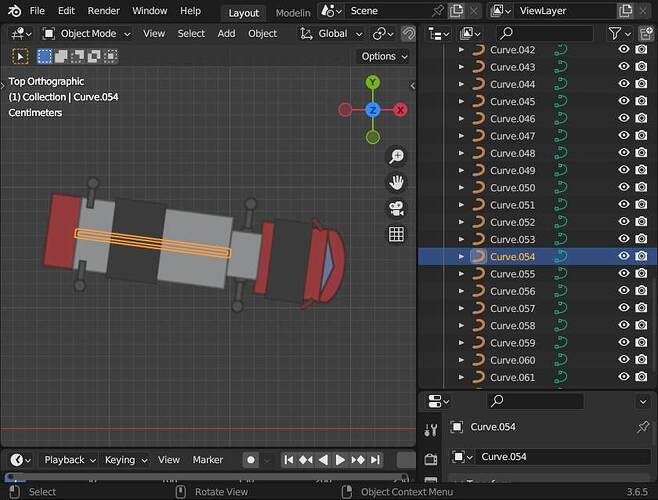The width and height of the screenshot is (658, 500).
Task: Open the viewport Add menu
Action: pyautogui.click(x=226, y=34)
